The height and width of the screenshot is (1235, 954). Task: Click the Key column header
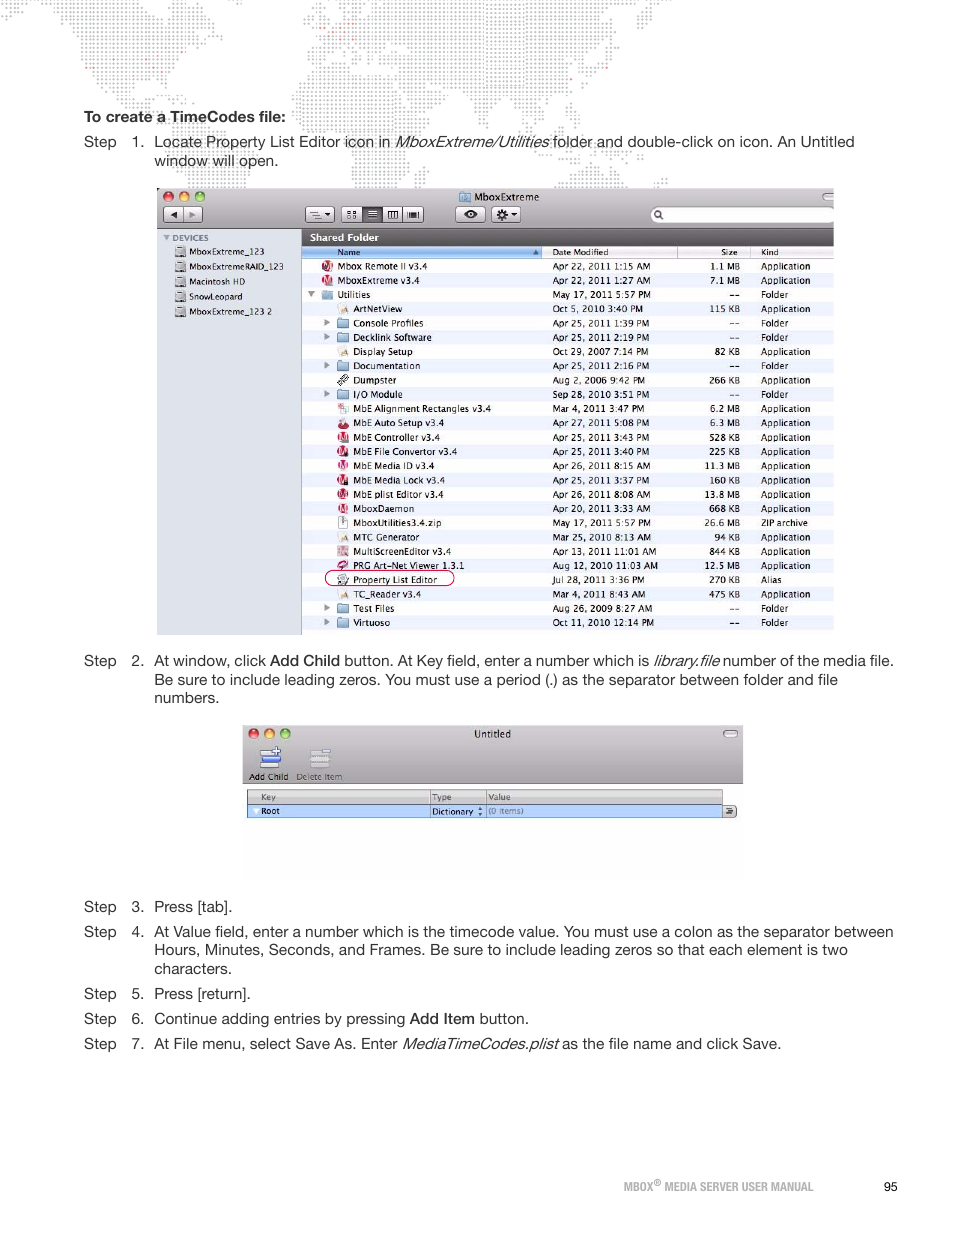point(339,797)
